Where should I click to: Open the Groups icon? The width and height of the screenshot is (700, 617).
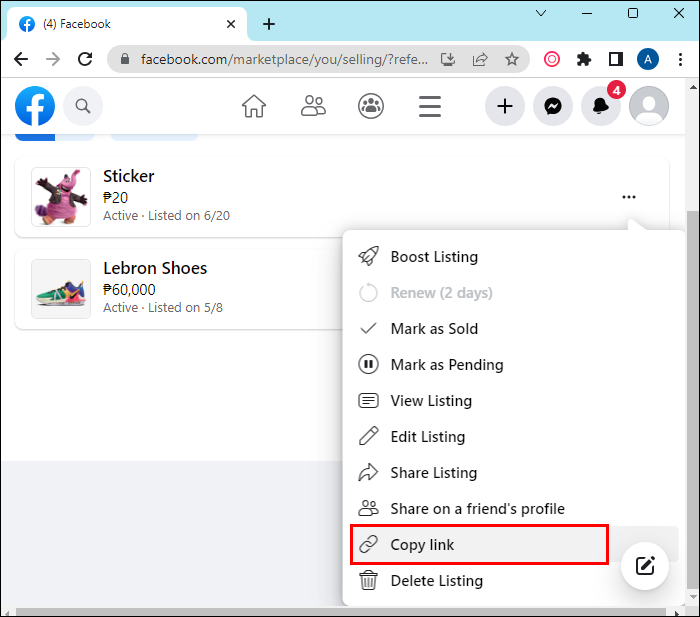[371, 106]
